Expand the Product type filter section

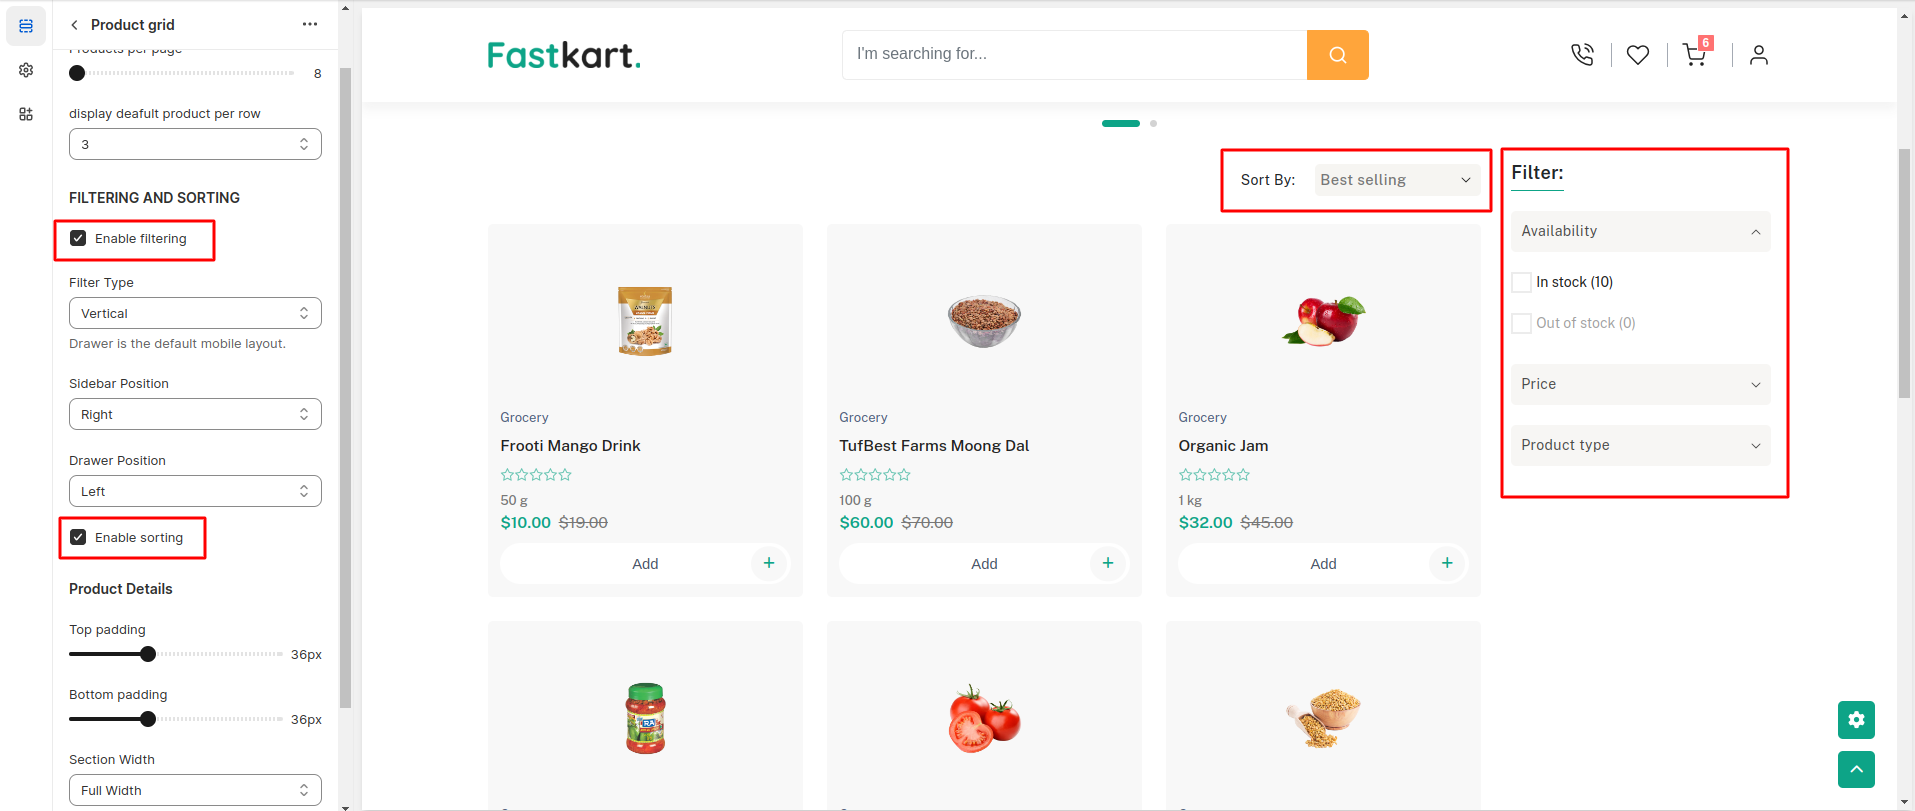click(x=1640, y=446)
